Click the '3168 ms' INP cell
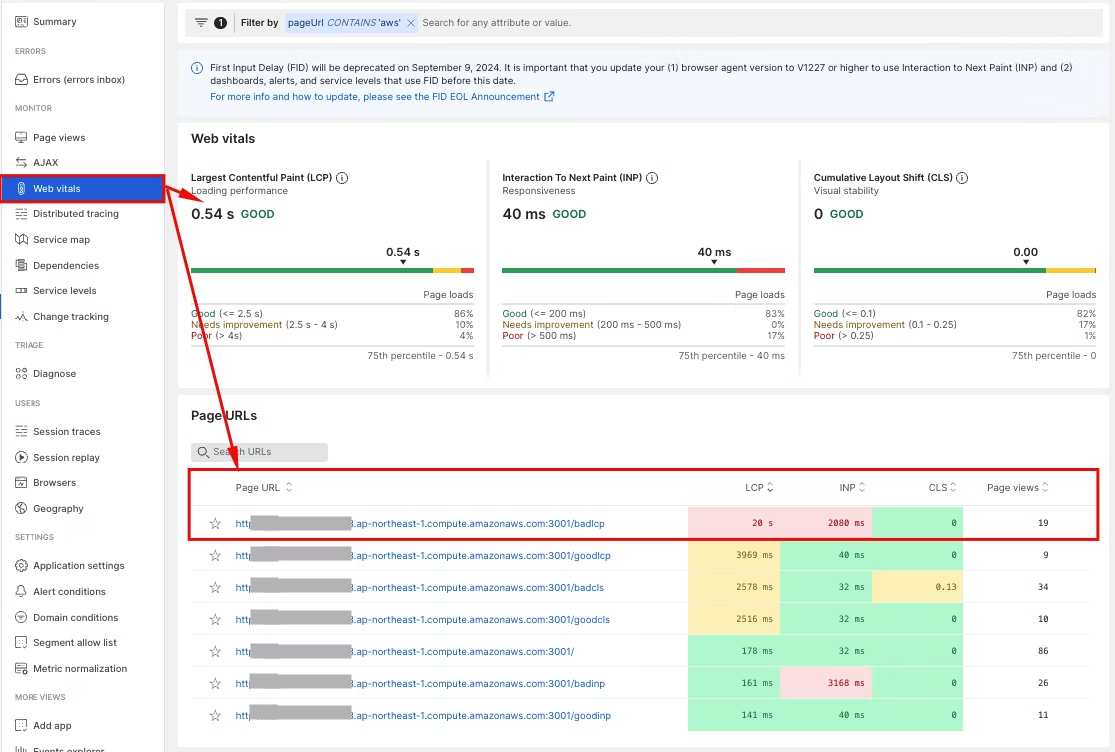 (x=826, y=683)
